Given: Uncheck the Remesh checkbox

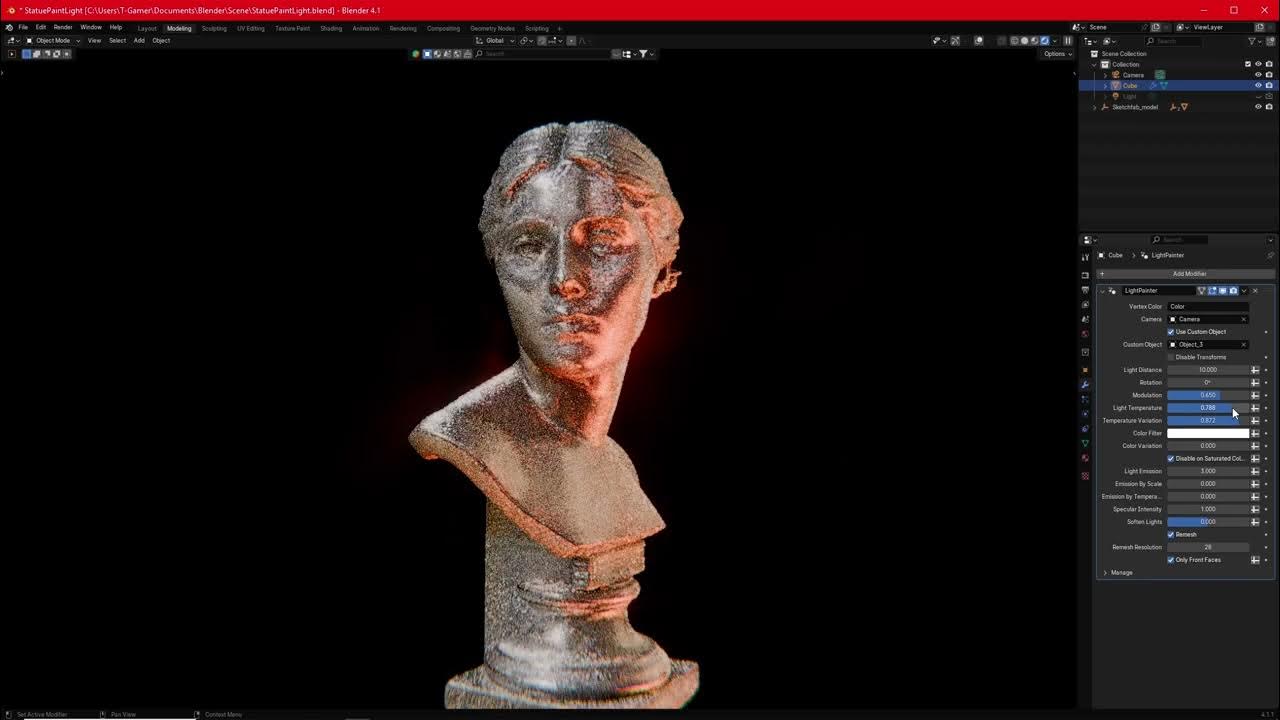Looking at the screenshot, I should tap(1171, 534).
